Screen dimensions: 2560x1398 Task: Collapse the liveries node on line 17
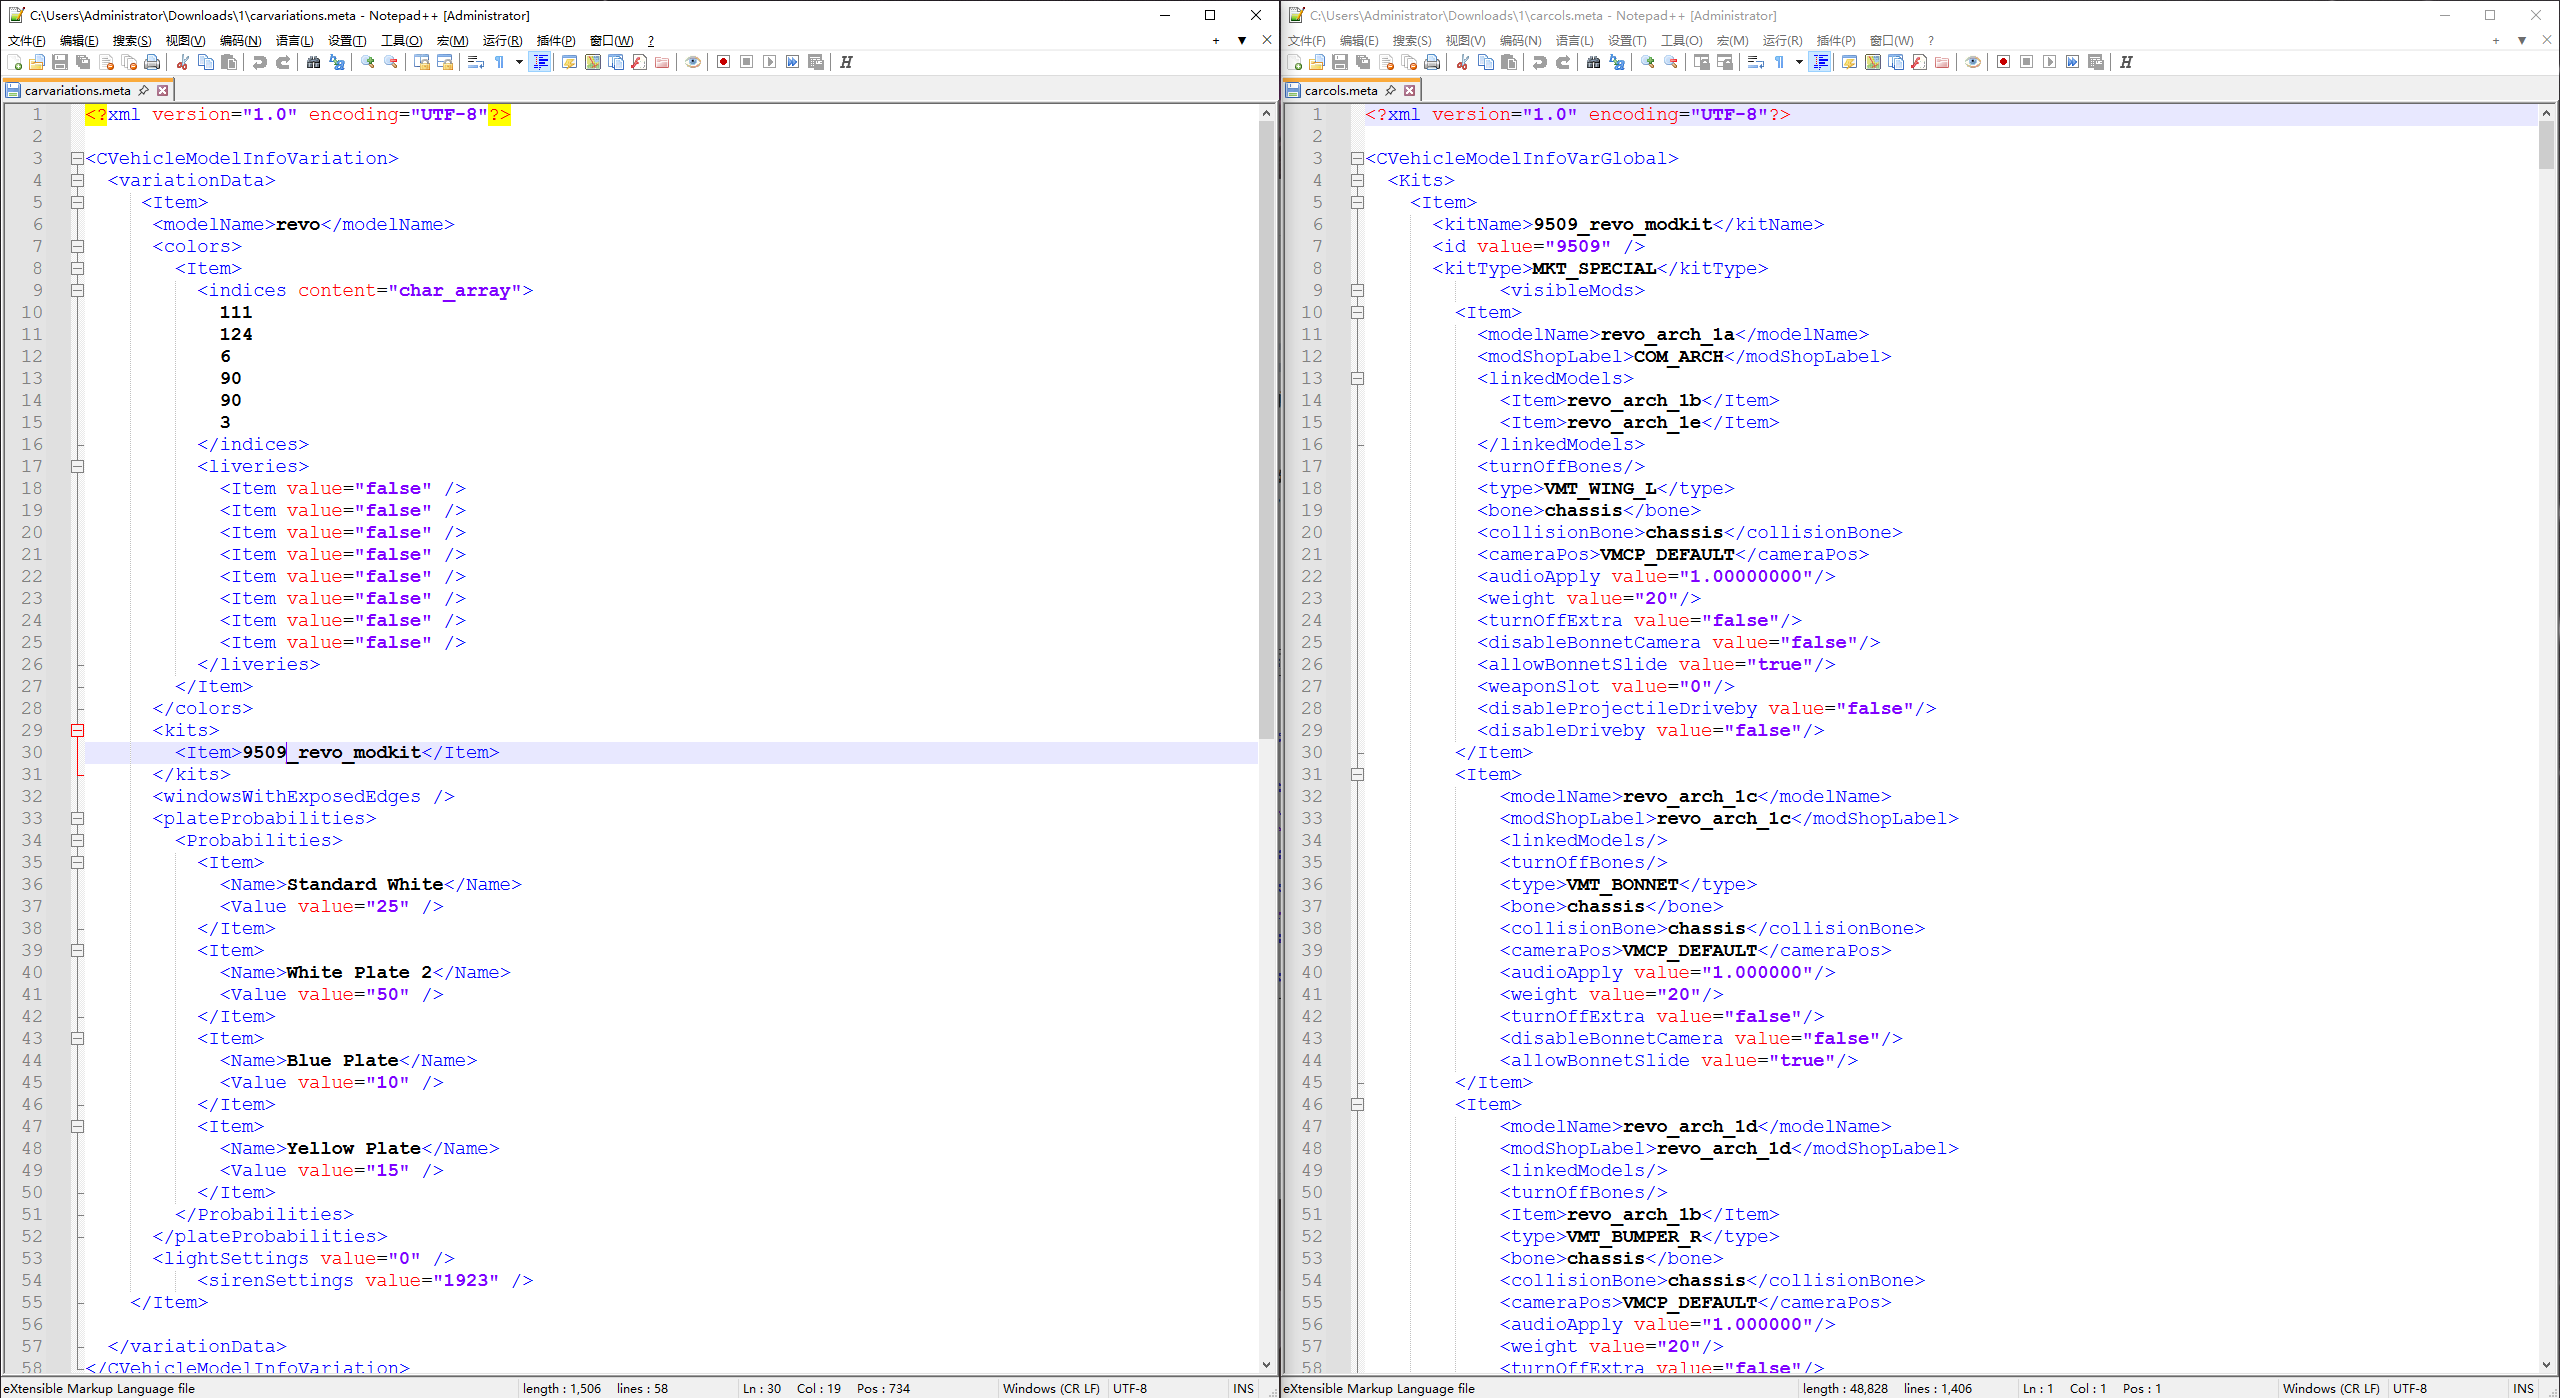pos(77,466)
